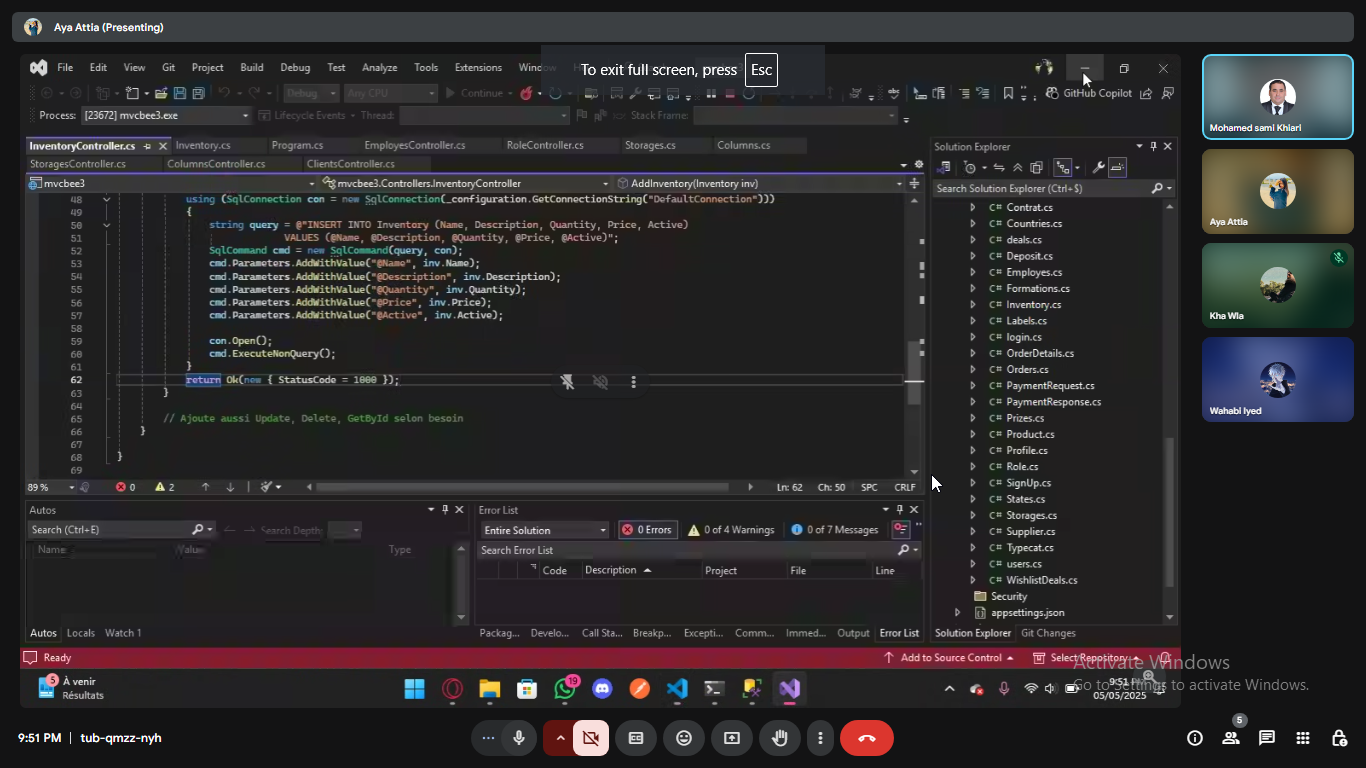This screenshot has height=768, width=1366.
Task: Click the Show All Files icon
Action: pos(1036,168)
